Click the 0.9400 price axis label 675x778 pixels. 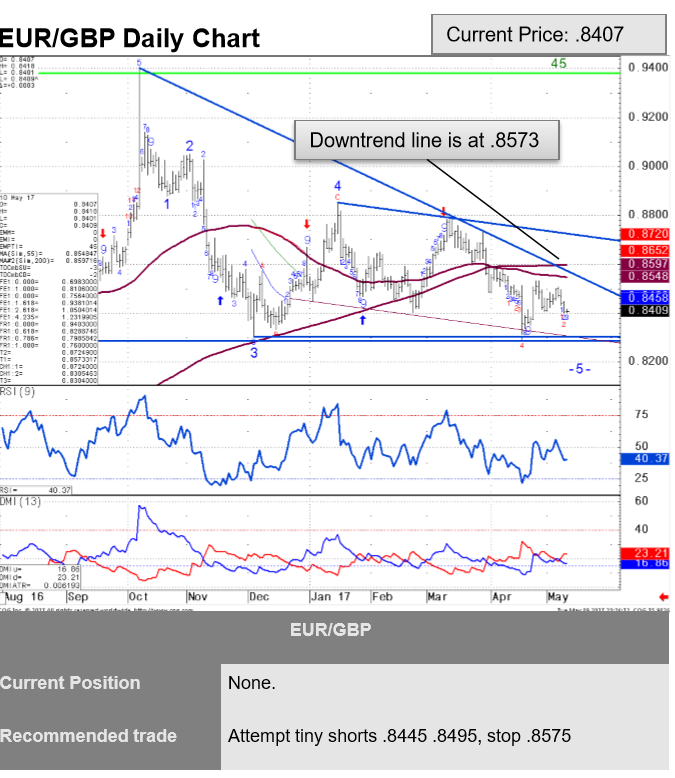(647, 68)
